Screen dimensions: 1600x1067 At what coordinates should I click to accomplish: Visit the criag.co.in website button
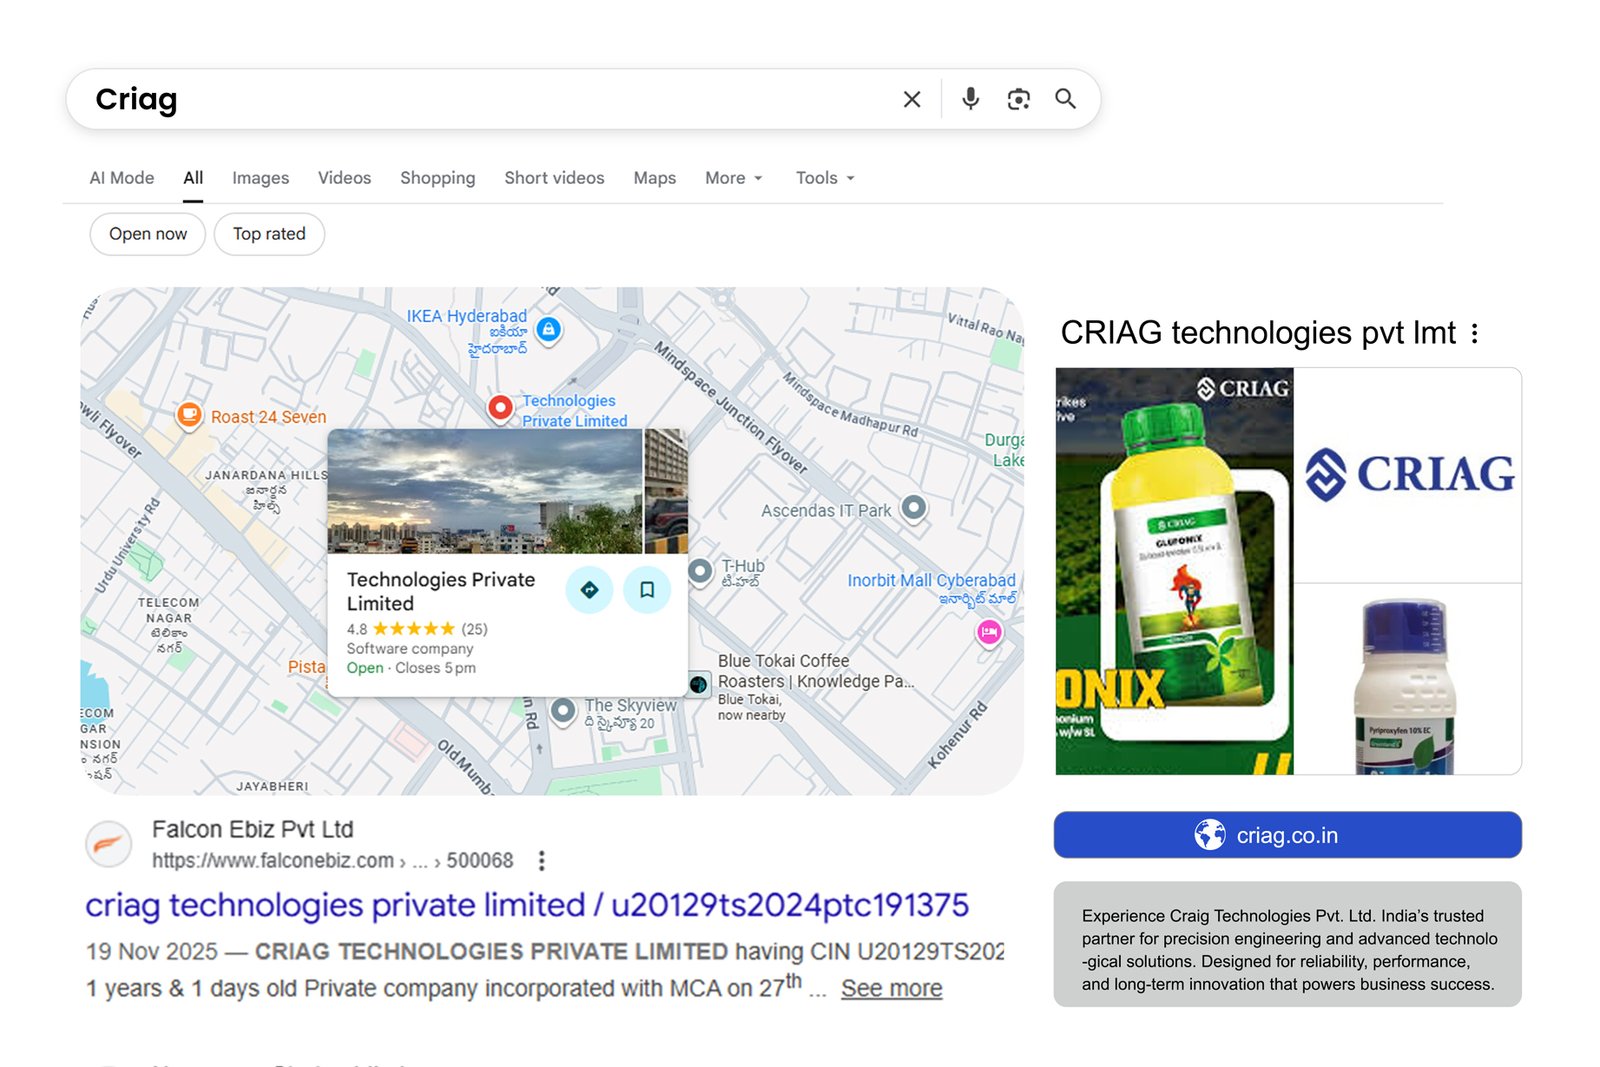[x=1286, y=834]
